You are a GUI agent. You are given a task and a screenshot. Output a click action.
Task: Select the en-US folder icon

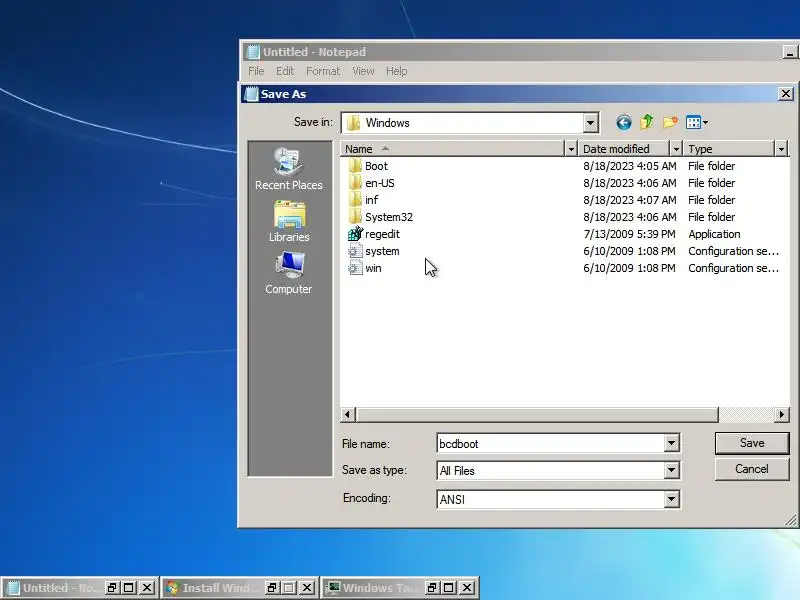tap(355, 183)
